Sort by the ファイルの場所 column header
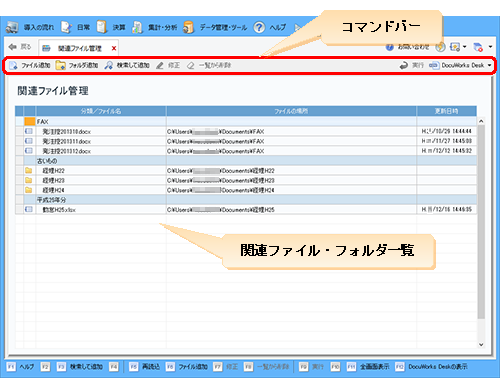The width and height of the screenshot is (500, 378). click(x=291, y=111)
